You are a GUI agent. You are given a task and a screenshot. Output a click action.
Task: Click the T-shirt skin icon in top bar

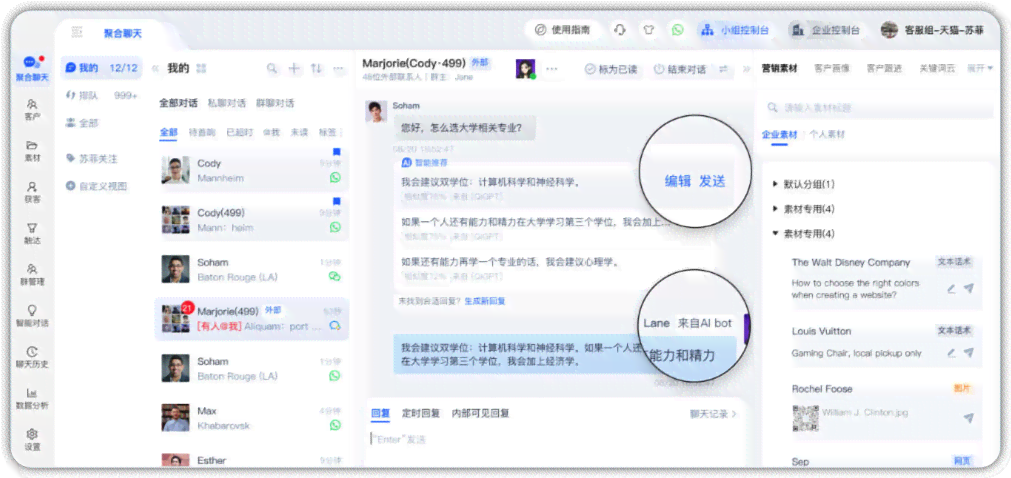pos(648,30)
